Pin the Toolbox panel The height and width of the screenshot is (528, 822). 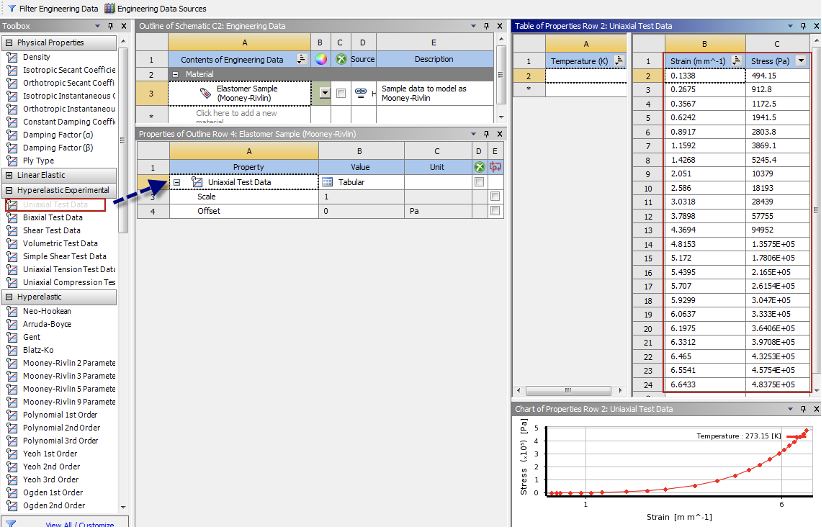click(111, 26)
